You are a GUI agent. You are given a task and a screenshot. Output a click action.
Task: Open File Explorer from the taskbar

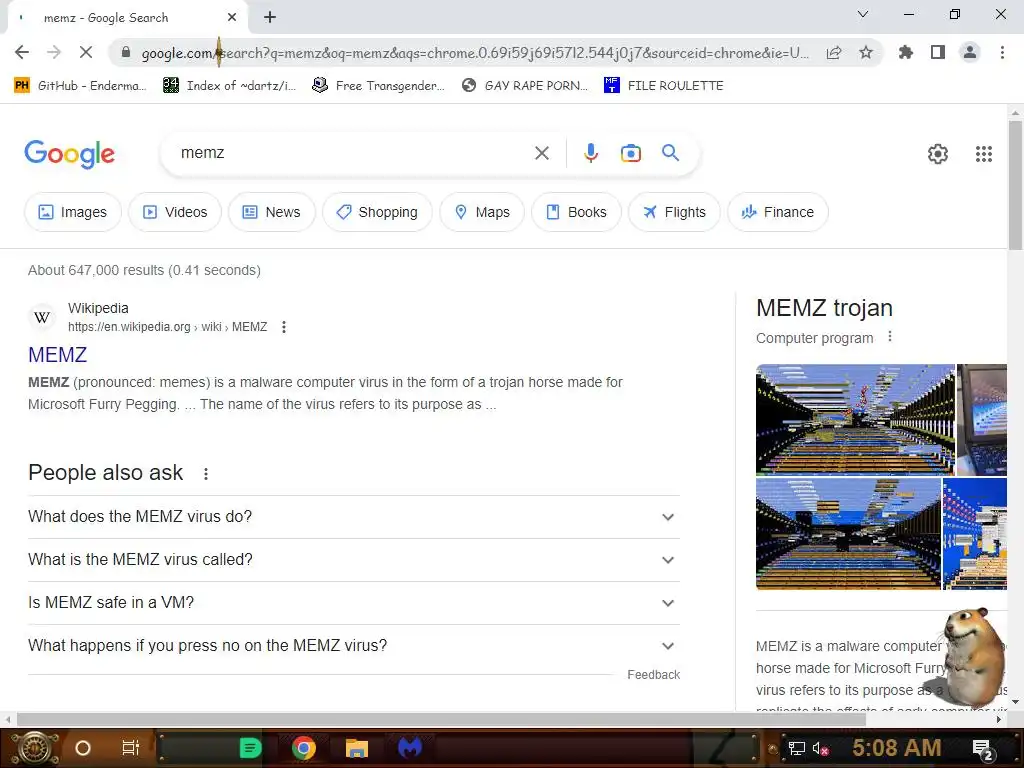(357, 748)
